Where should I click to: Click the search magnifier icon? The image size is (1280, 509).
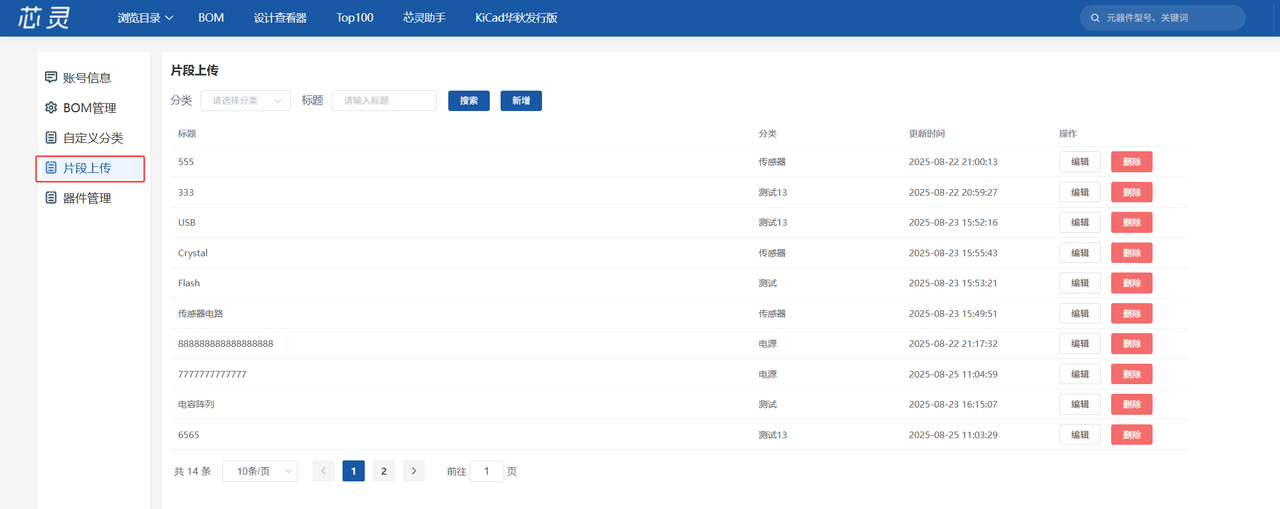[x=1095, y=18]
